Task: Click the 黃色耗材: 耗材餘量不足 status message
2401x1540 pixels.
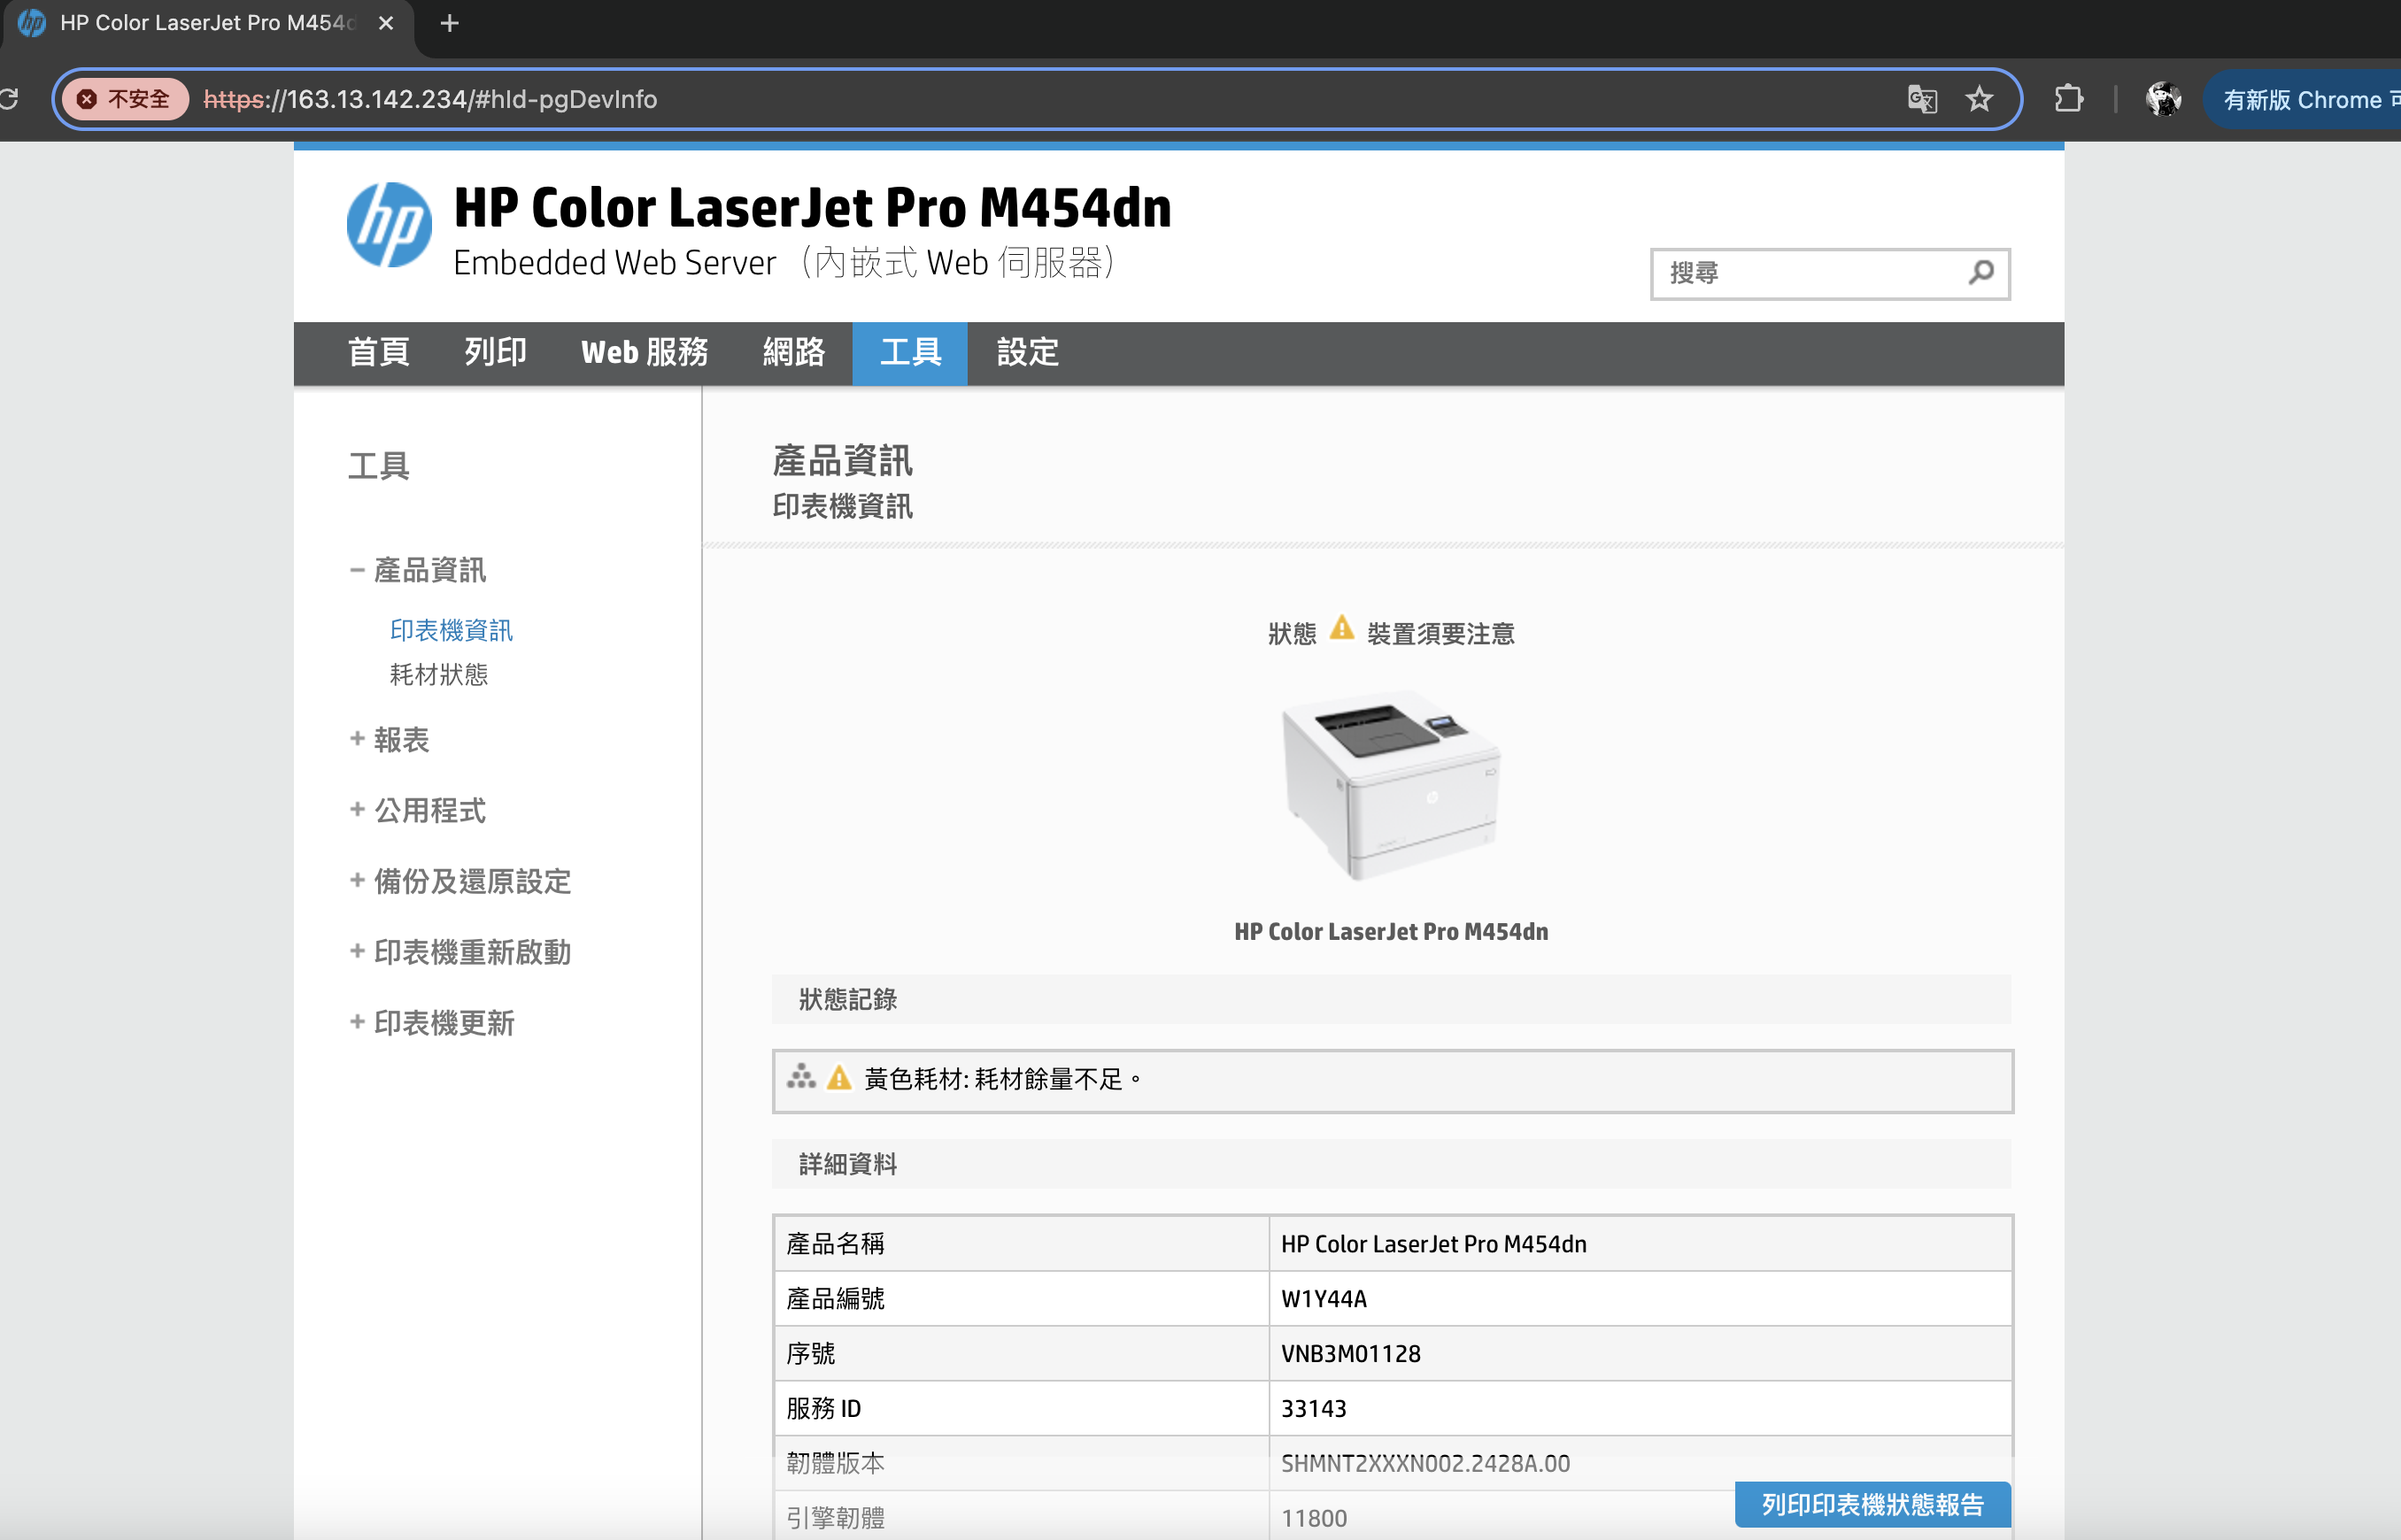Action: pos(1003,1079)
